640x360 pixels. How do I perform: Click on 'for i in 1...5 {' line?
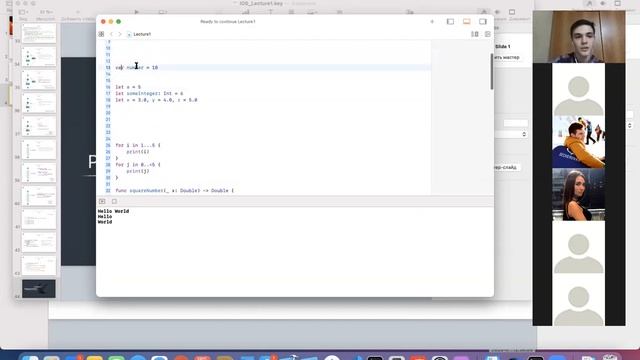(x=138, y=145)
